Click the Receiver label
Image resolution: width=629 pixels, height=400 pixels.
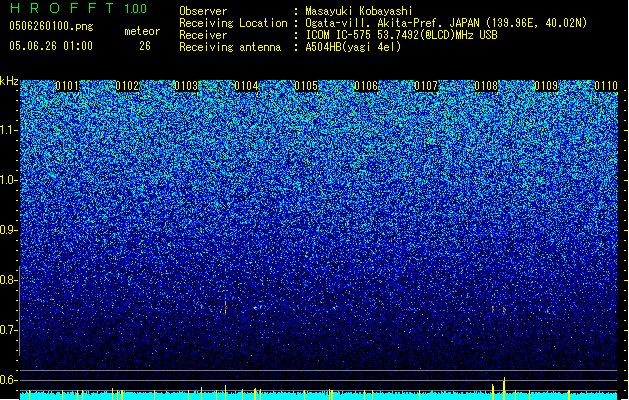203,35
